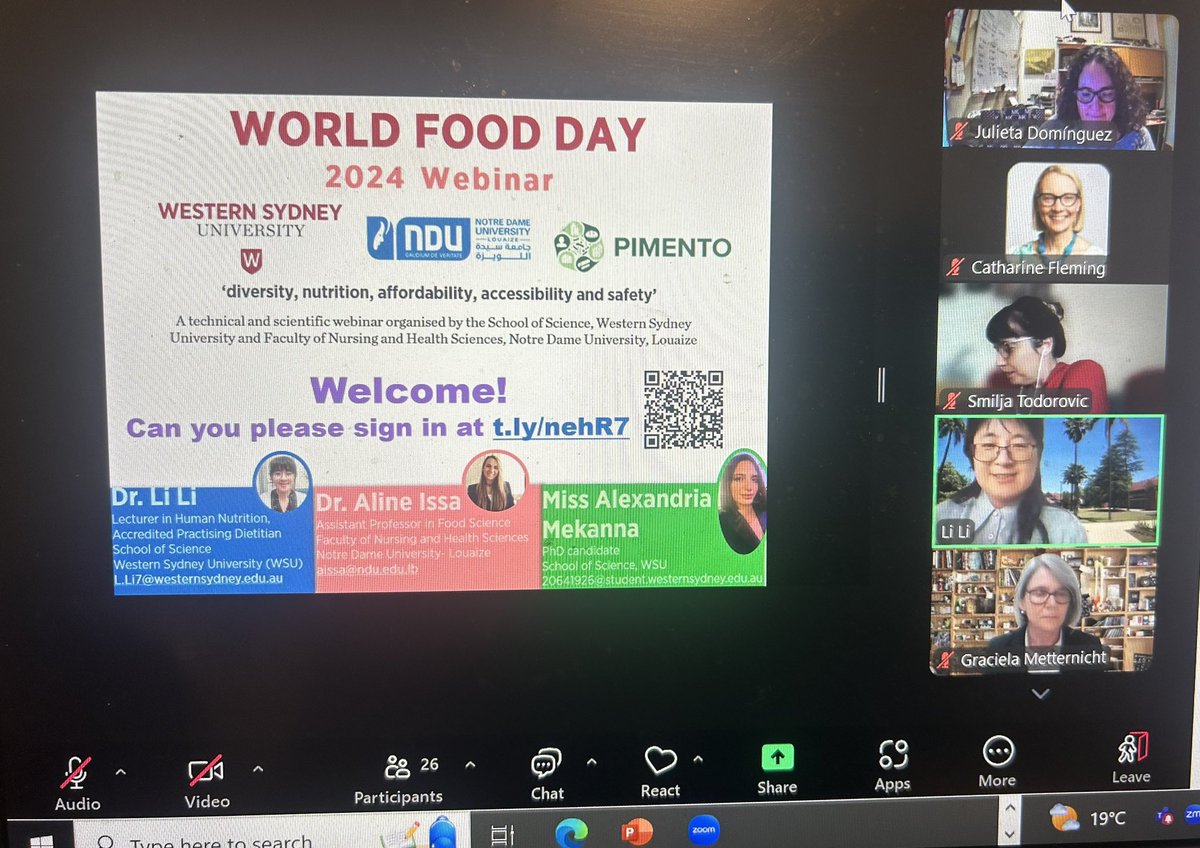Open Zoom from the taskbar
Viewport: 1200px width, 848px height.
click(702, 830)
